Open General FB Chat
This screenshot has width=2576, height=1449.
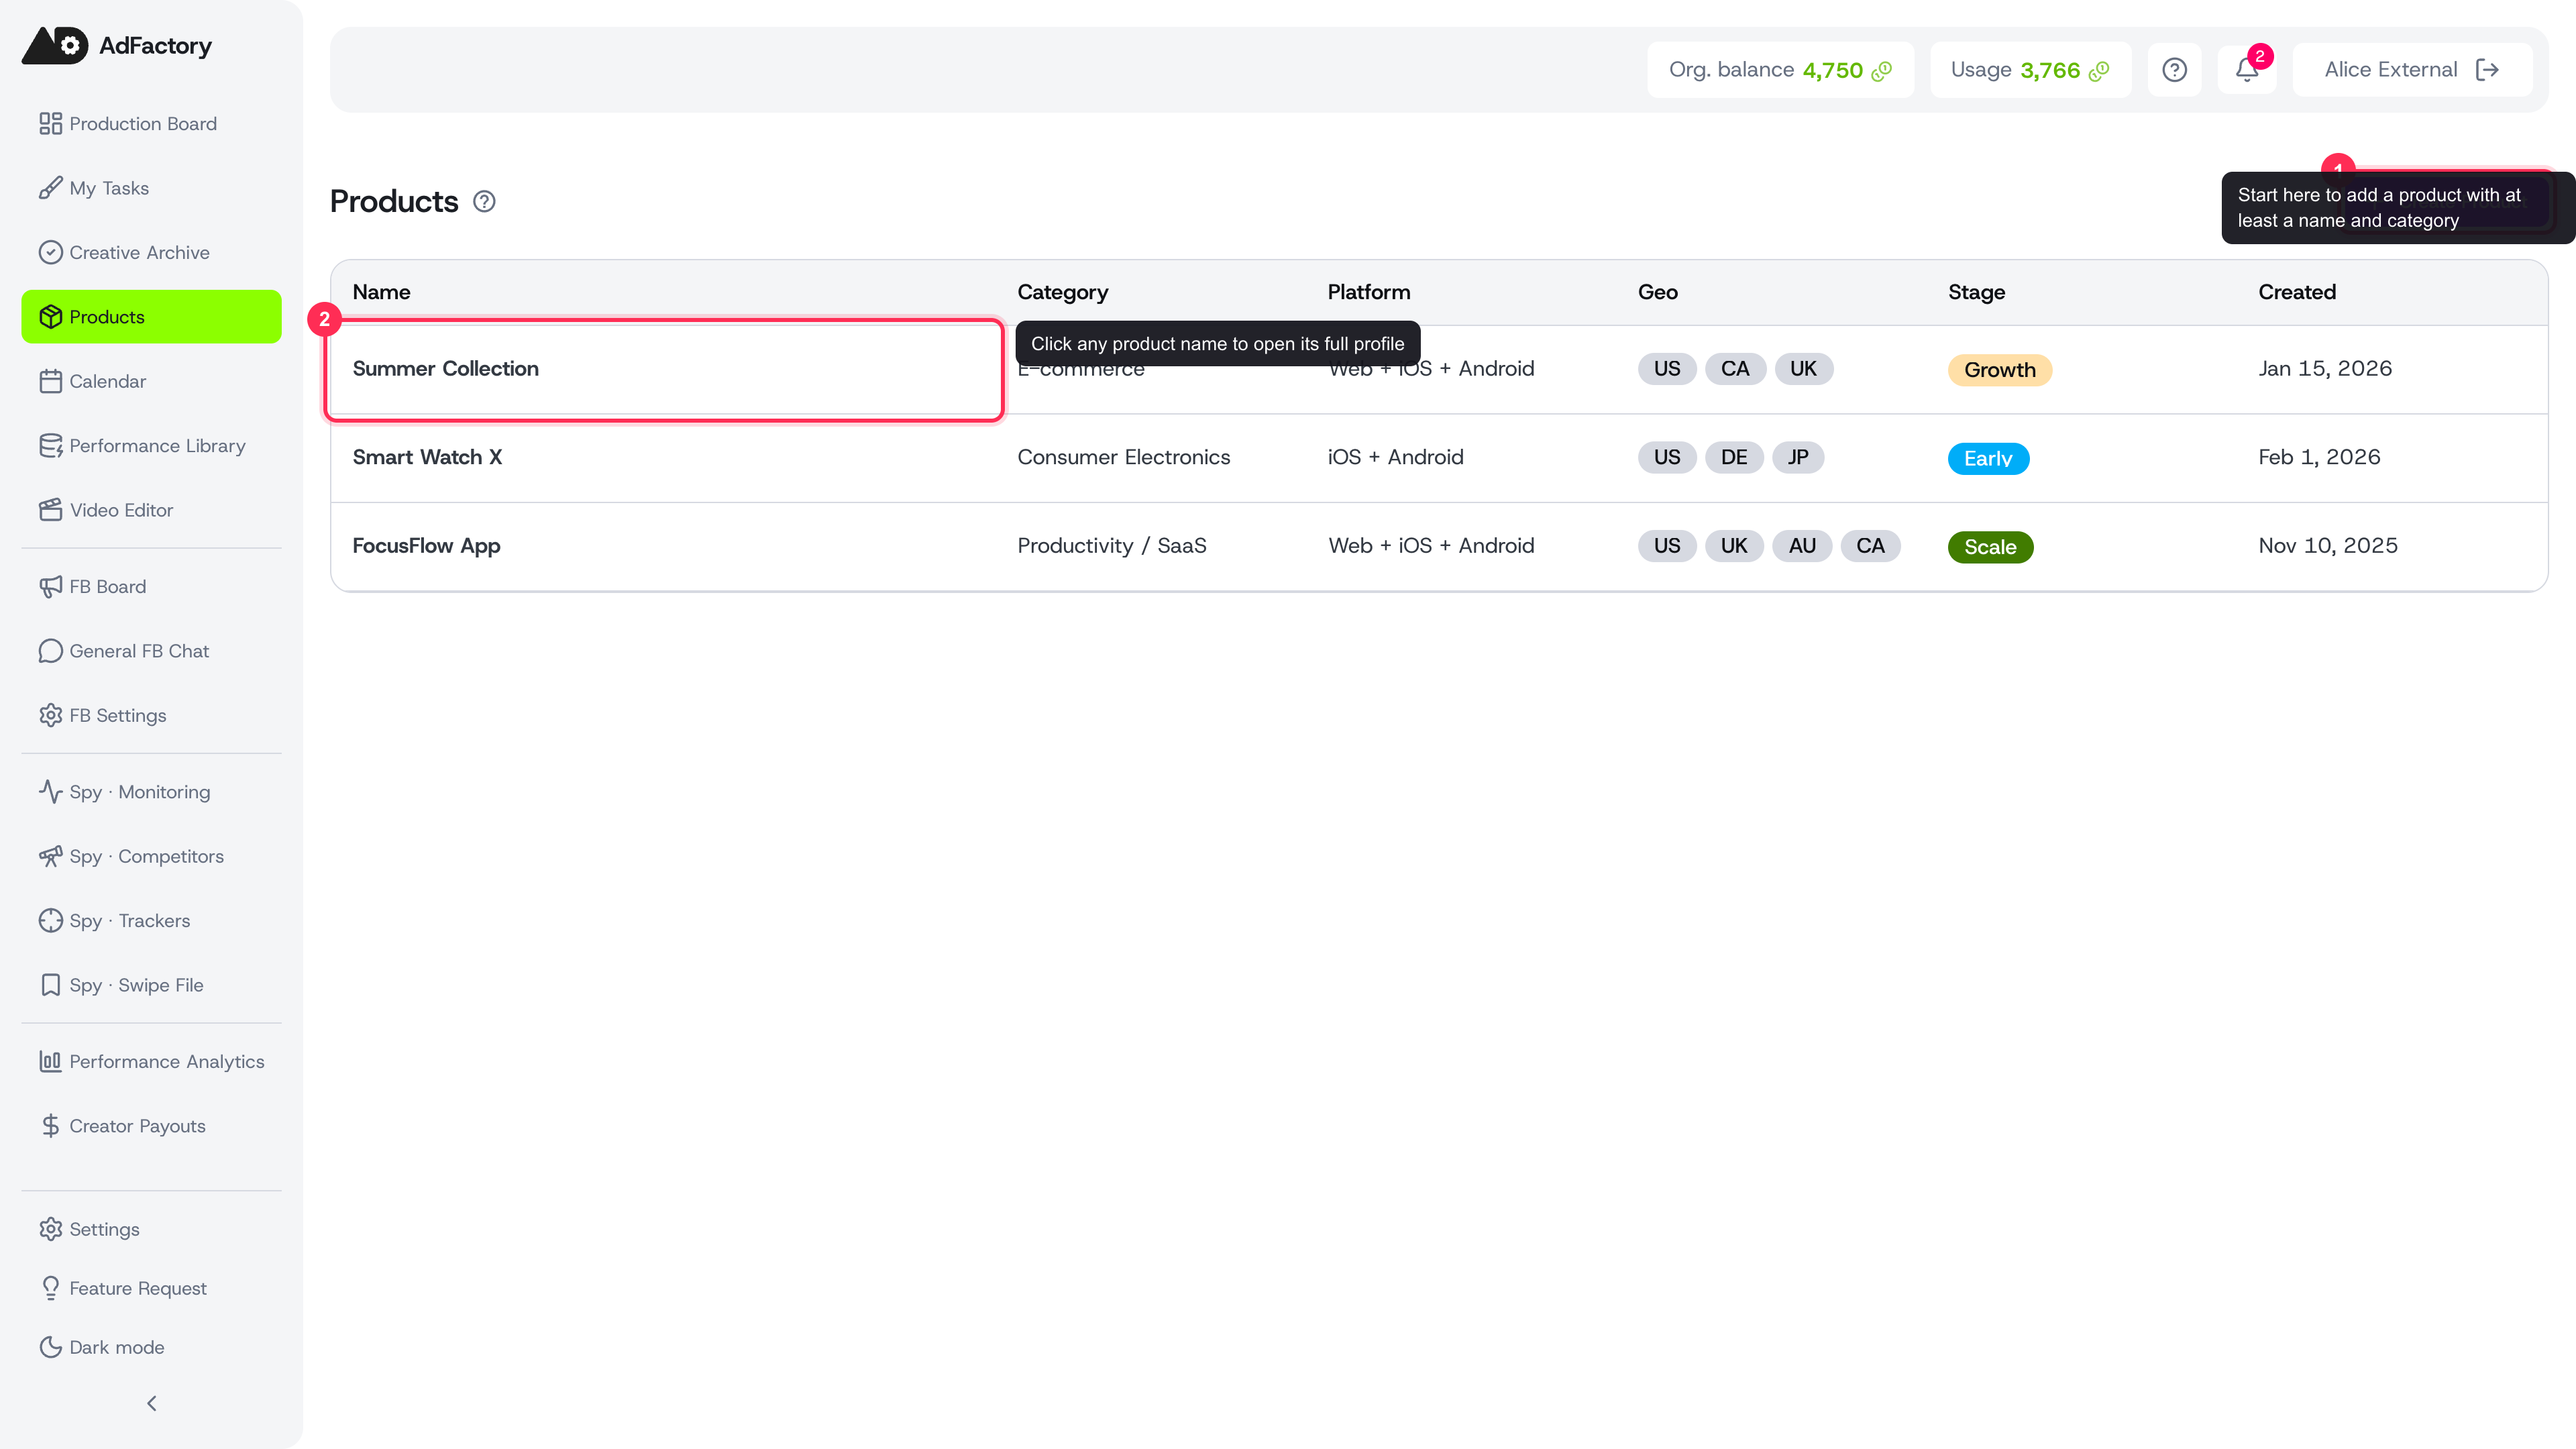coord(151,651)
